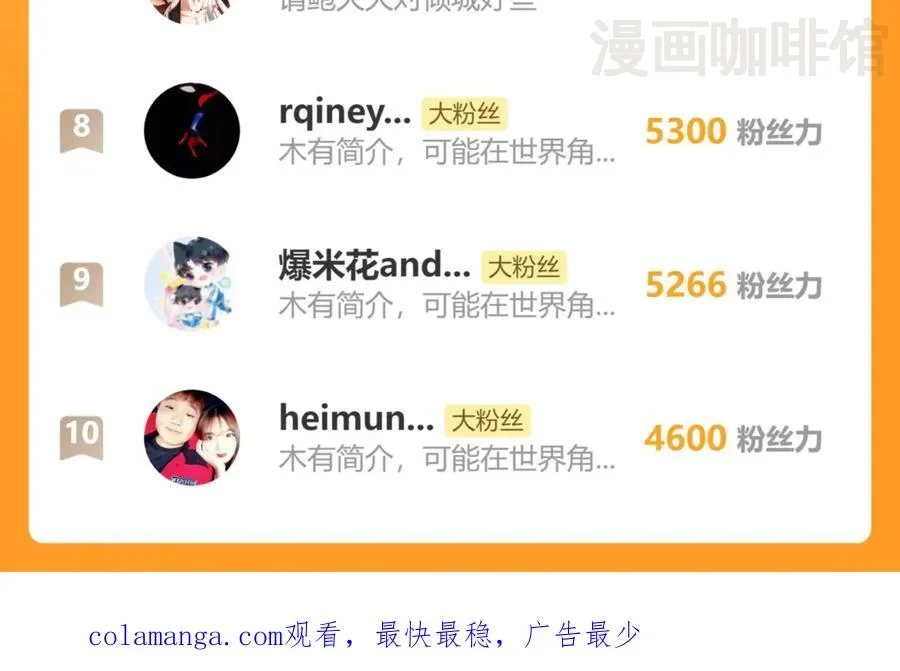Viewport: 900px width, 671px height.
Task: Click 爆米花and's profile description text
Action: [447, 305]
